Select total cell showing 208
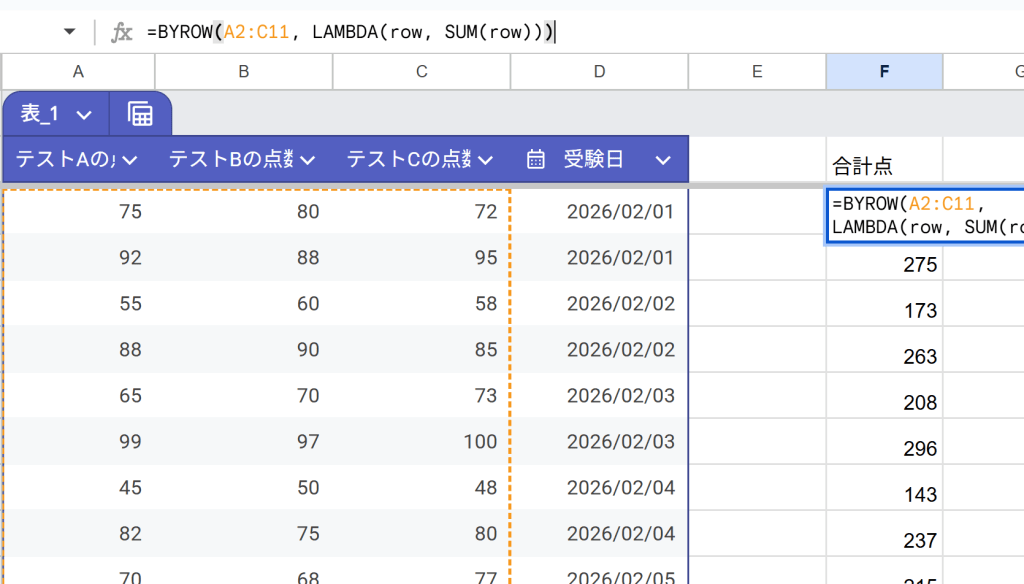 884,396
